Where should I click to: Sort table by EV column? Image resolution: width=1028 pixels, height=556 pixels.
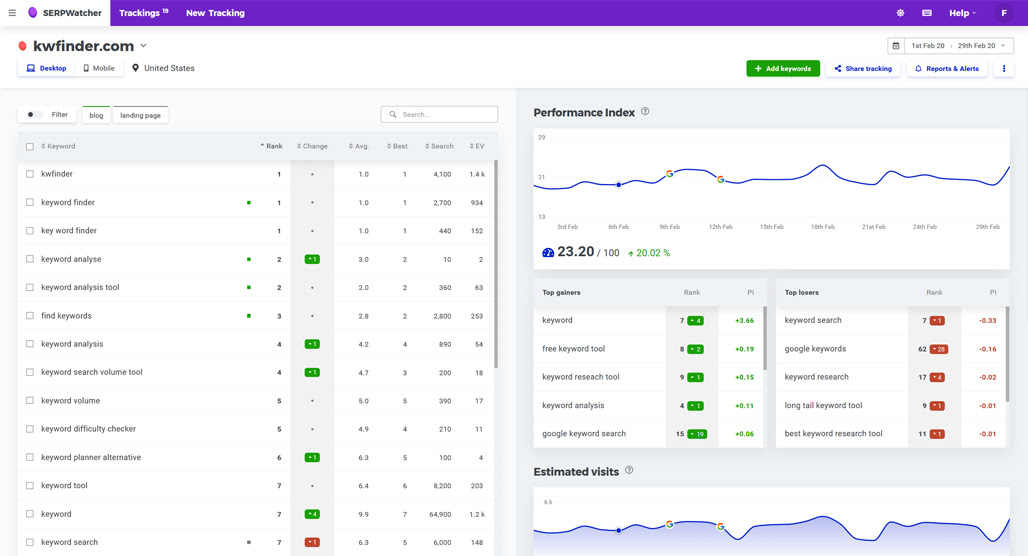(x=477, y=146)
